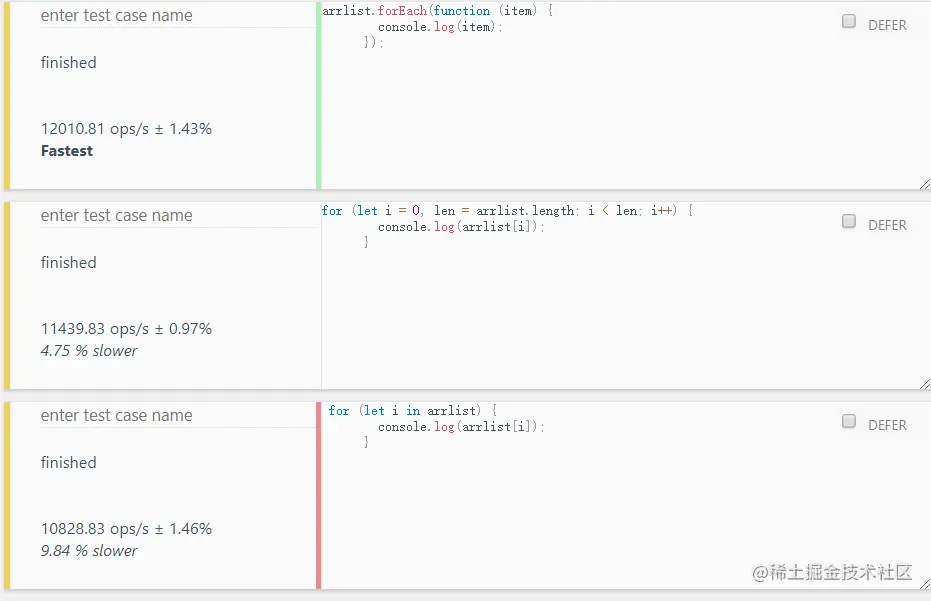Click the resize corner of the for-in code box
The image size is (931, 601).
[x=924, y=584]
